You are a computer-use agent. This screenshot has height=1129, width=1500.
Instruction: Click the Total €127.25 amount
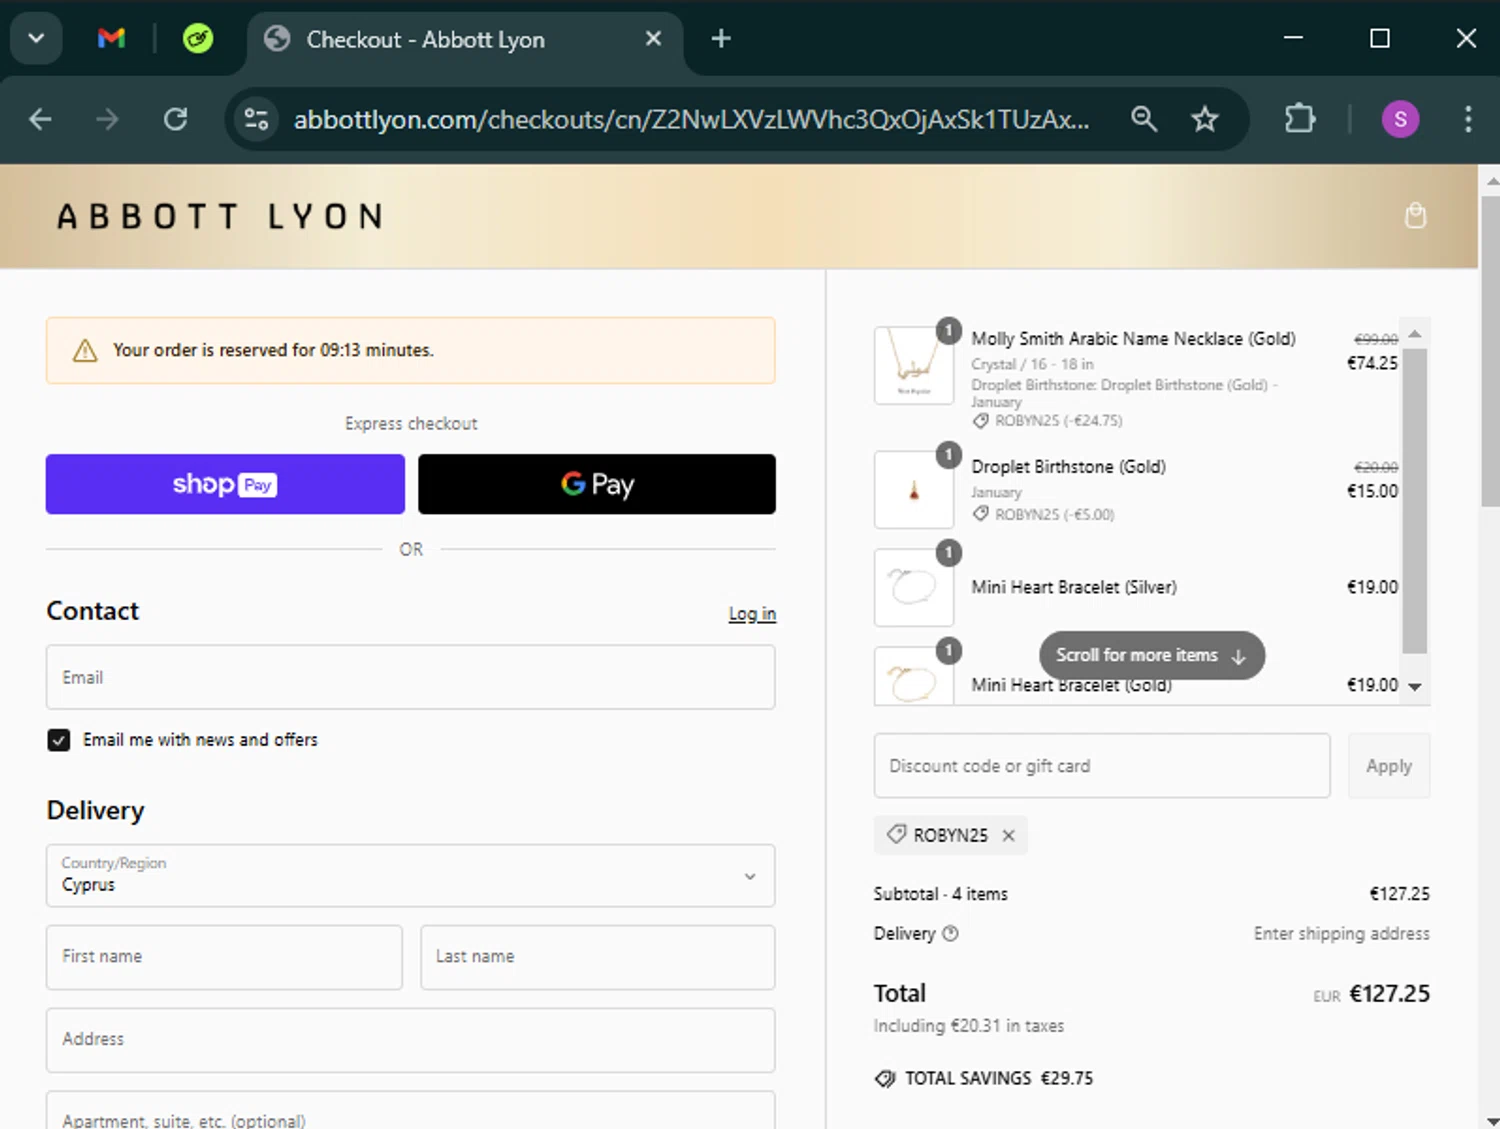1389,993
